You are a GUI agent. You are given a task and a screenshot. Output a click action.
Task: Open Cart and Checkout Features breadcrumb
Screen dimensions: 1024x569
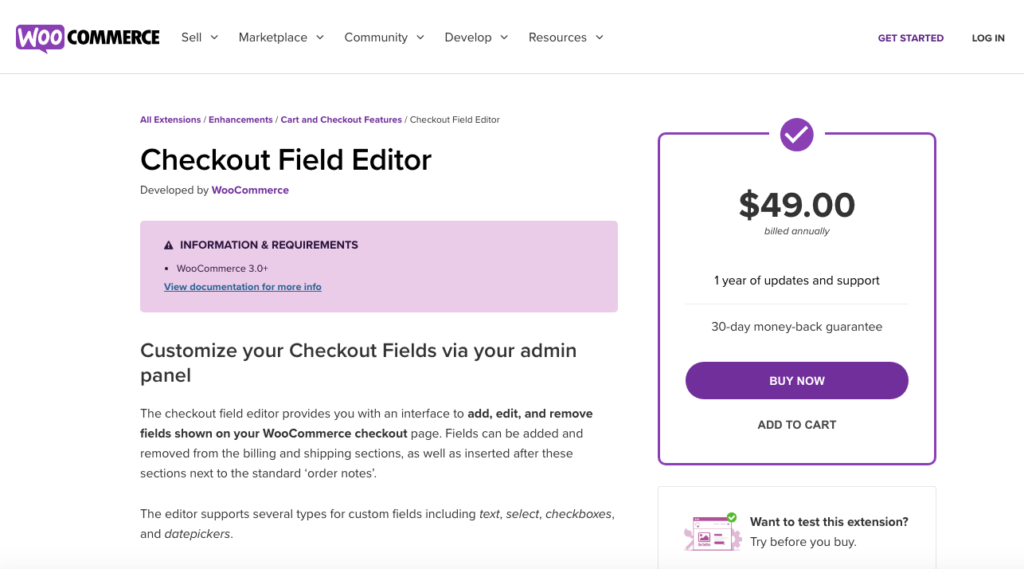tap(341, 120)
